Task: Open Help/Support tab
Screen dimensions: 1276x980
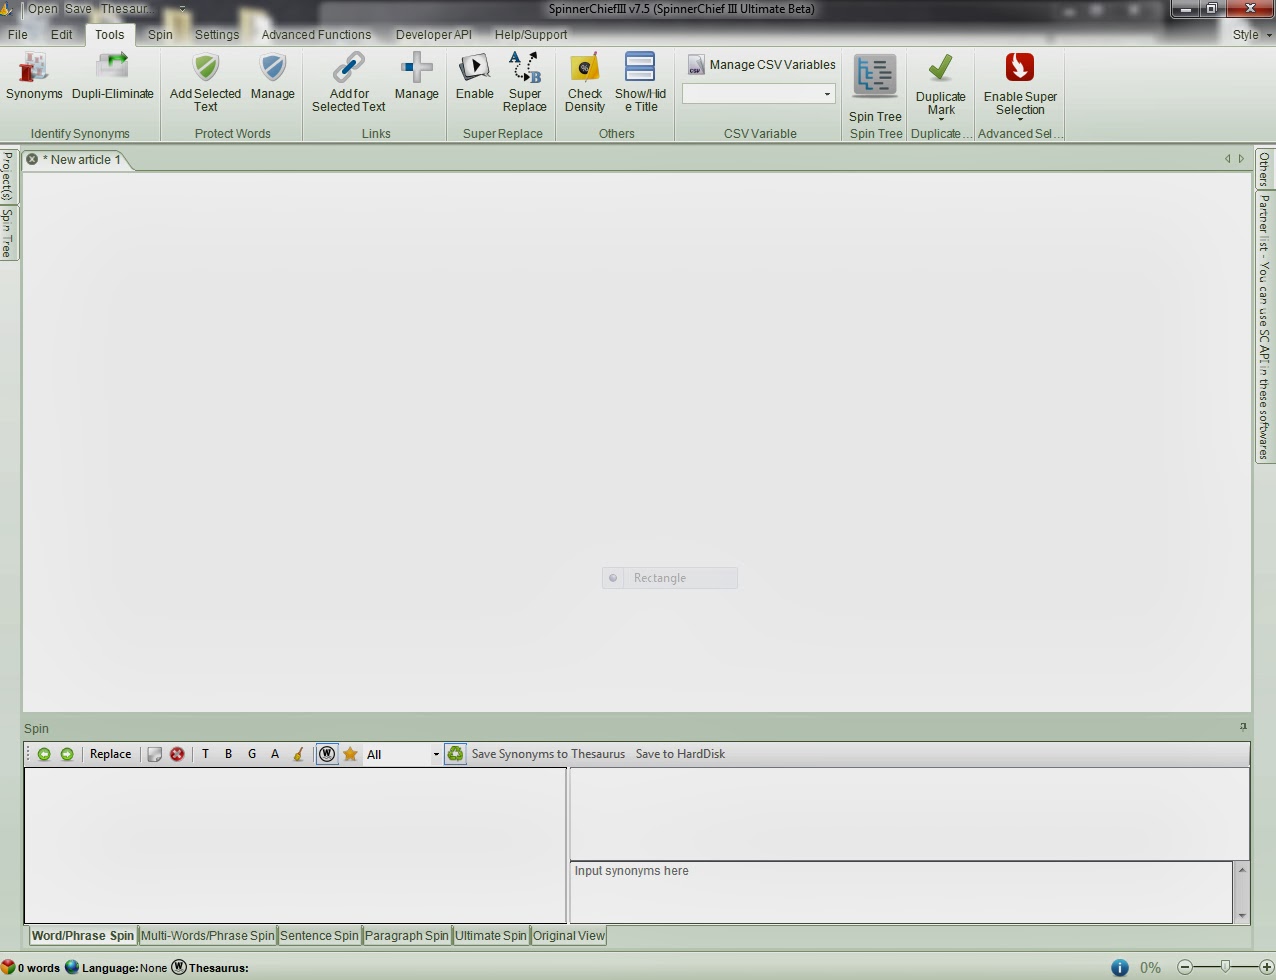Action: (531, 34)
